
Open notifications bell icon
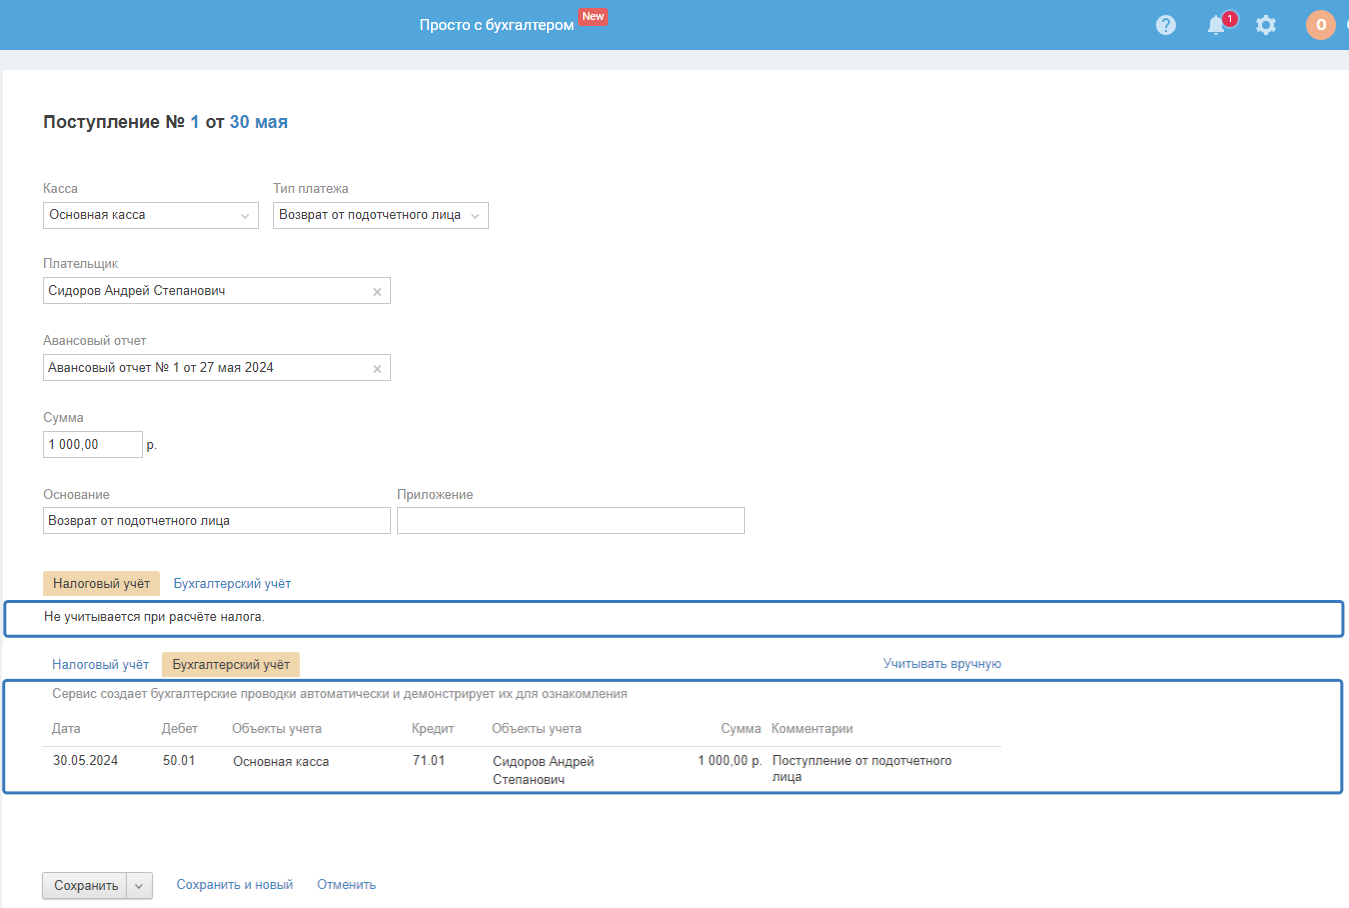[x=1216, y=25]
